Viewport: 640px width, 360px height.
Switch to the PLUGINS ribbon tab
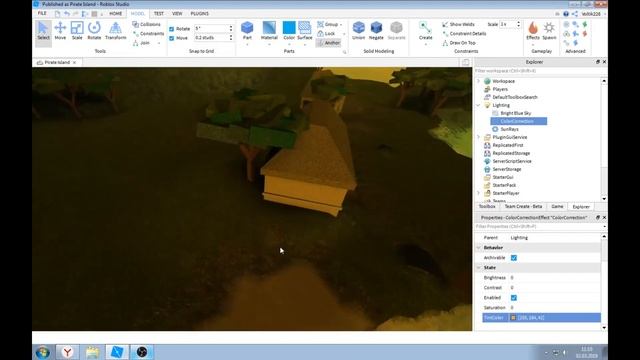pyautogui.click(x=200, y=13)
